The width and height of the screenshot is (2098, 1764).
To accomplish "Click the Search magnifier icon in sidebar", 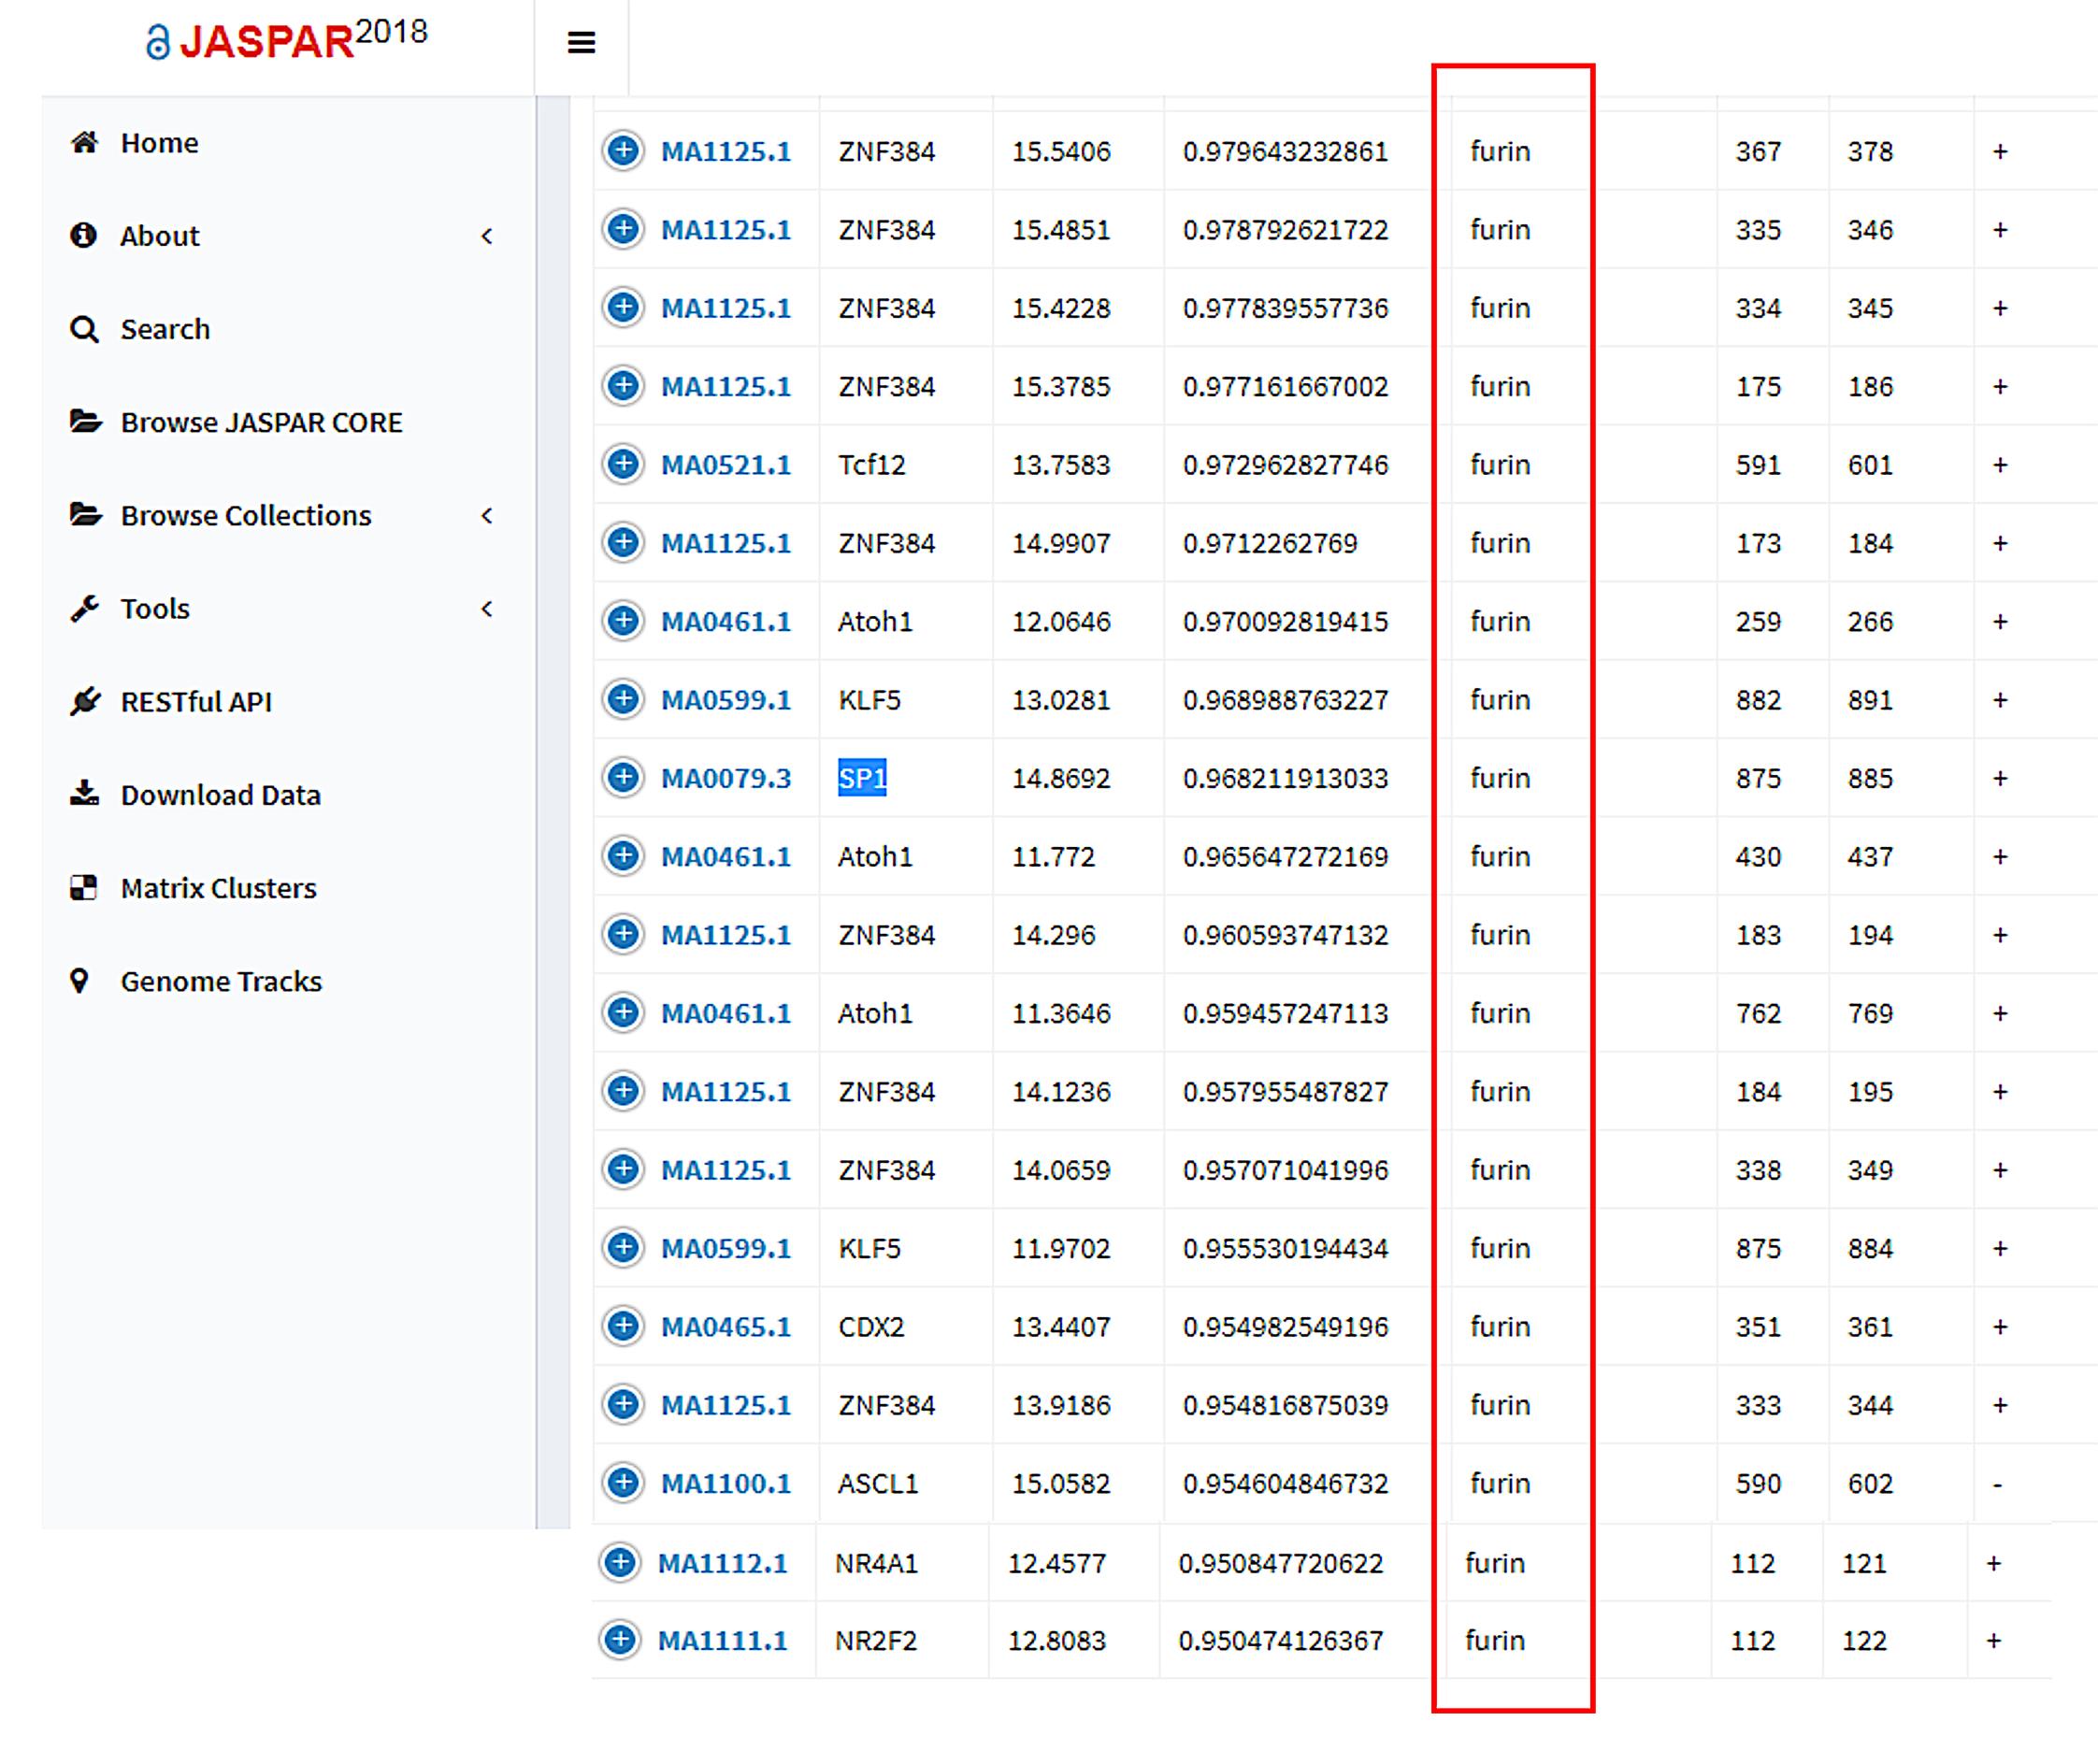I will tap(84, 329).
